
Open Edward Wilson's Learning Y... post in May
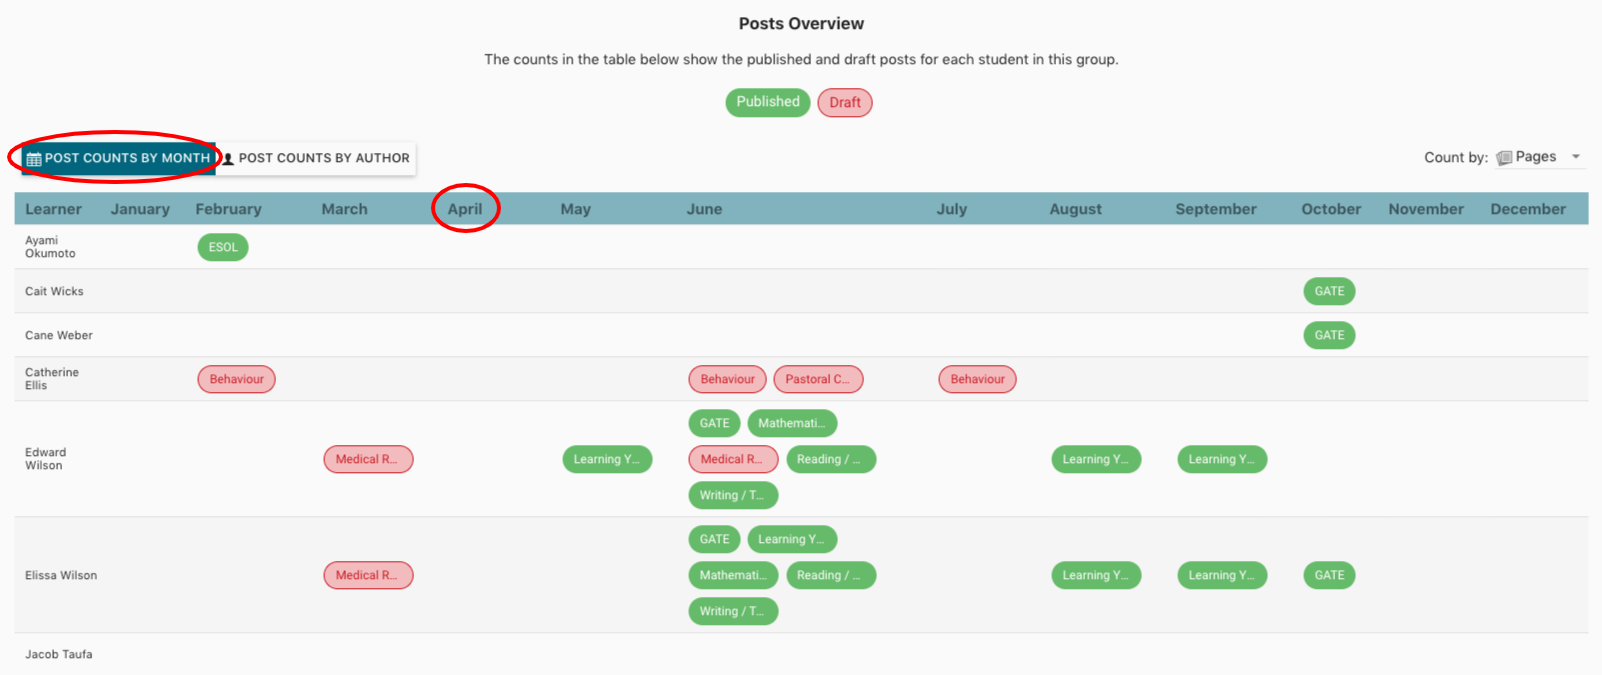pos(606,459)
